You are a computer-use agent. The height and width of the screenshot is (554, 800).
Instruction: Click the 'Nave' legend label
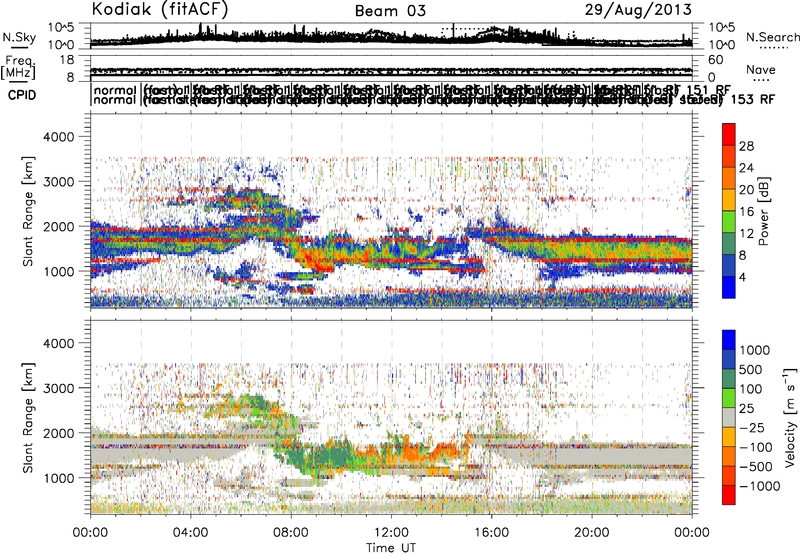coord(760,69)
